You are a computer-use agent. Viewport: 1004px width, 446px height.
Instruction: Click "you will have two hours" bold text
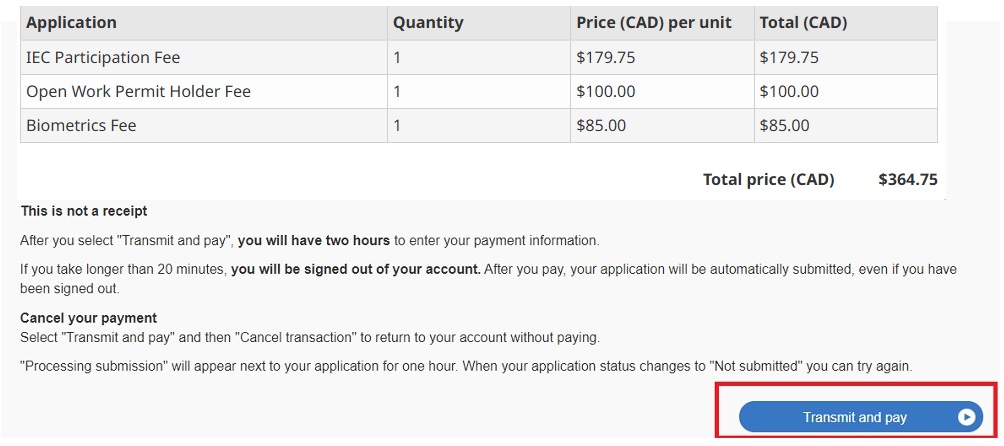point(314,241)
